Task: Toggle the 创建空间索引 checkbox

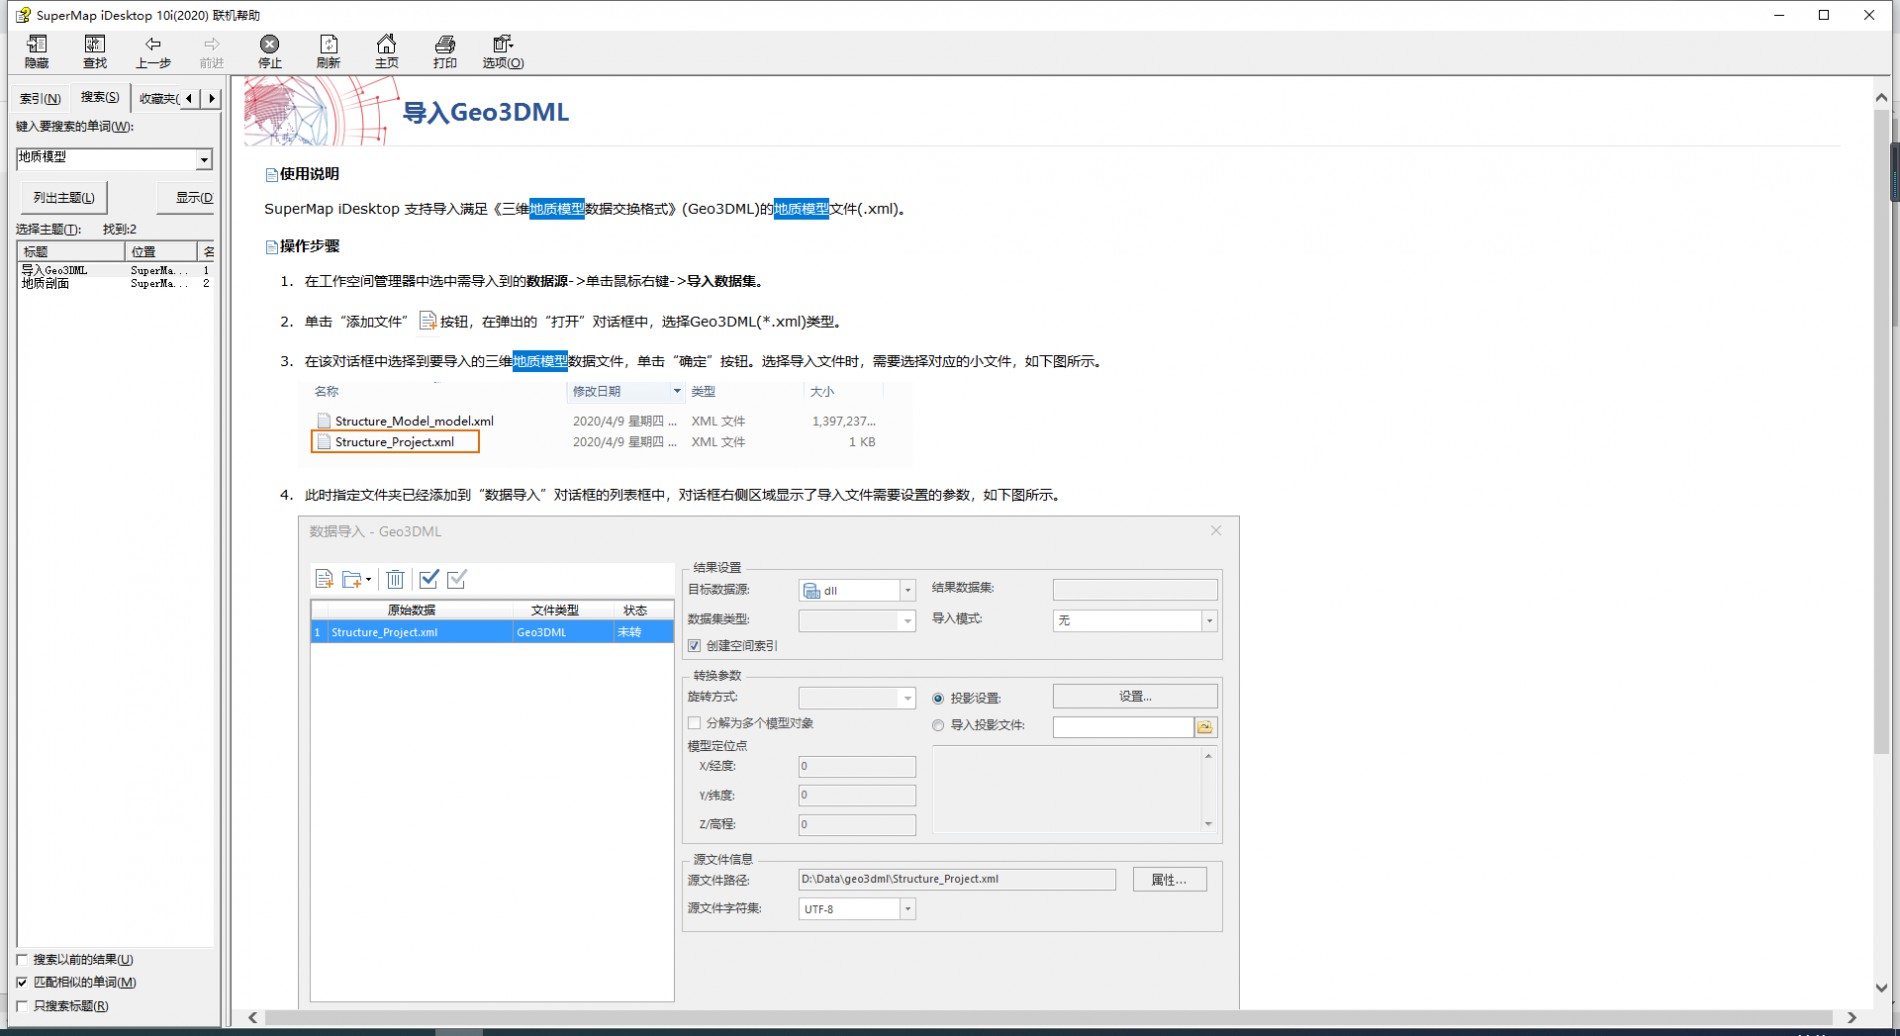Action: (x=694, y=646)
